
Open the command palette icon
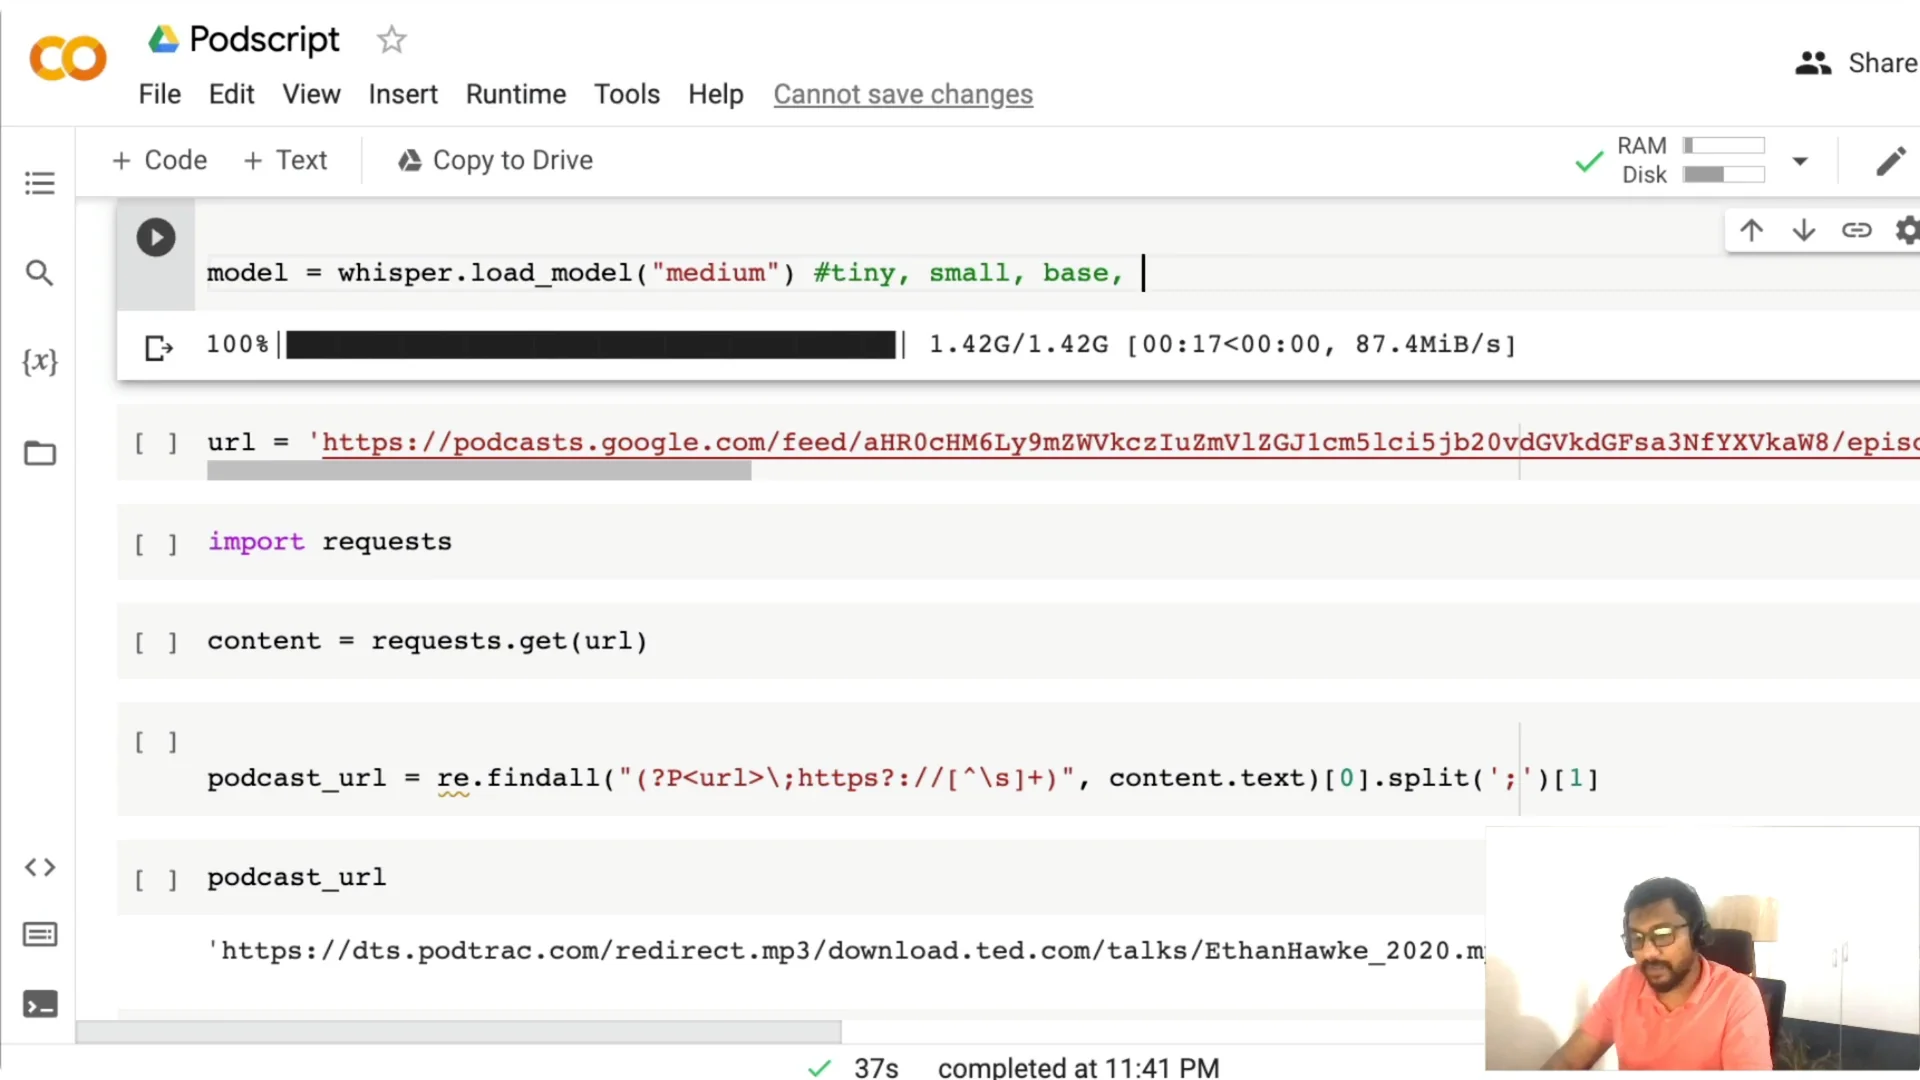[40, 935]
